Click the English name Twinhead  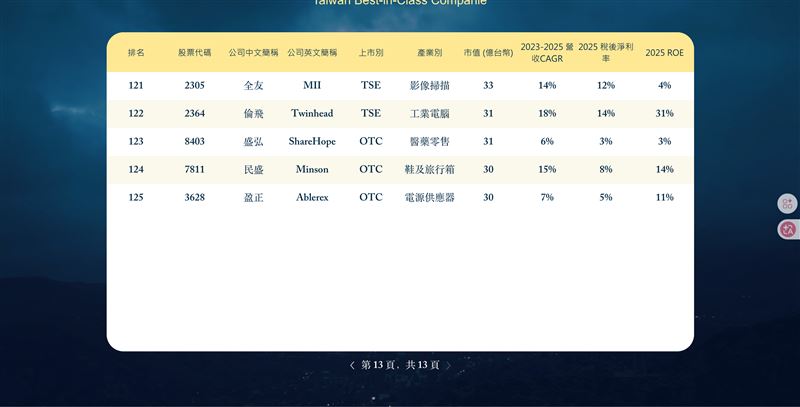click(x=312, y=113)
